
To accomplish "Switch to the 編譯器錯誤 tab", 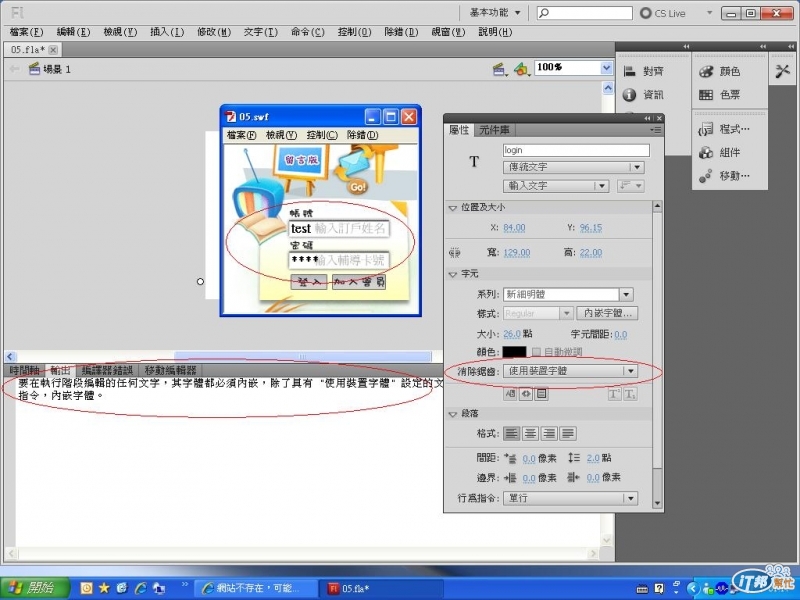I will click(x=107, y=370).
